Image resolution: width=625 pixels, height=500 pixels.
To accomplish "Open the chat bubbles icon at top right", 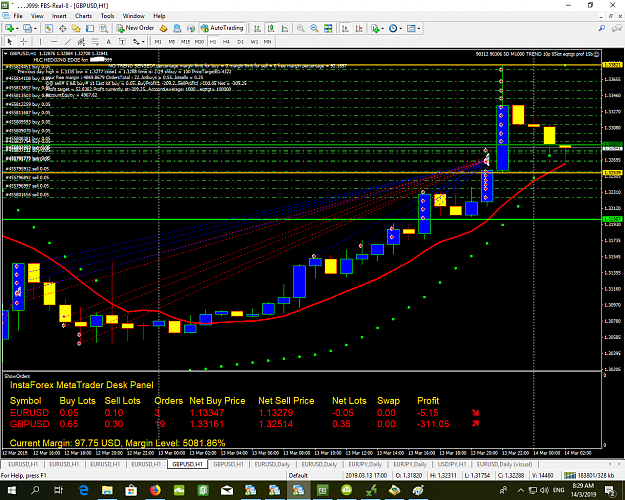I will 617,28.
